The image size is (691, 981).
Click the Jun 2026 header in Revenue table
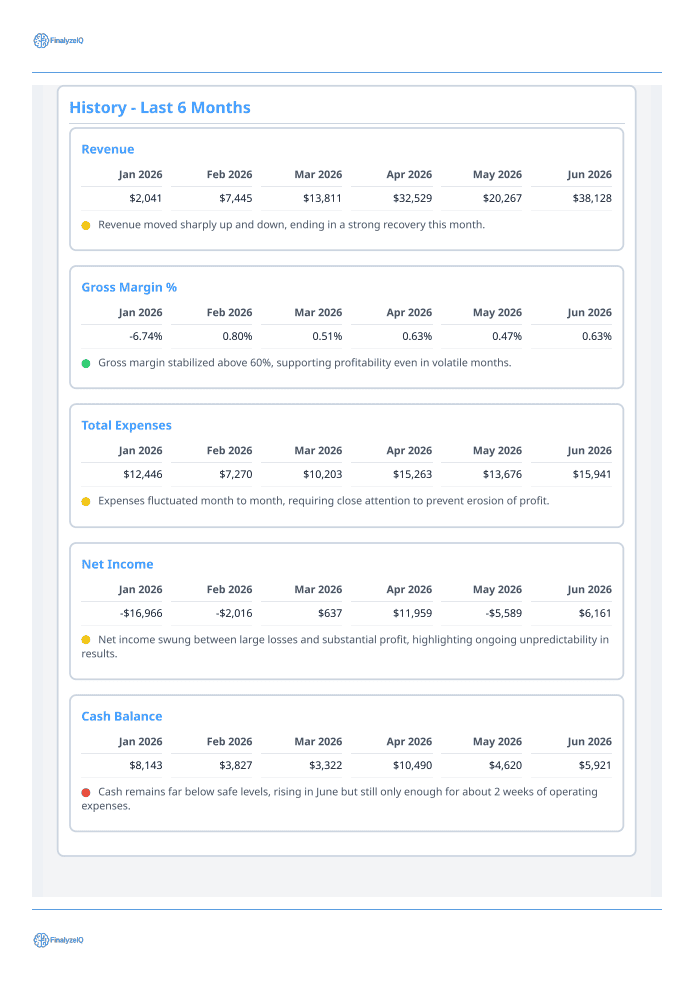(590, 175)
